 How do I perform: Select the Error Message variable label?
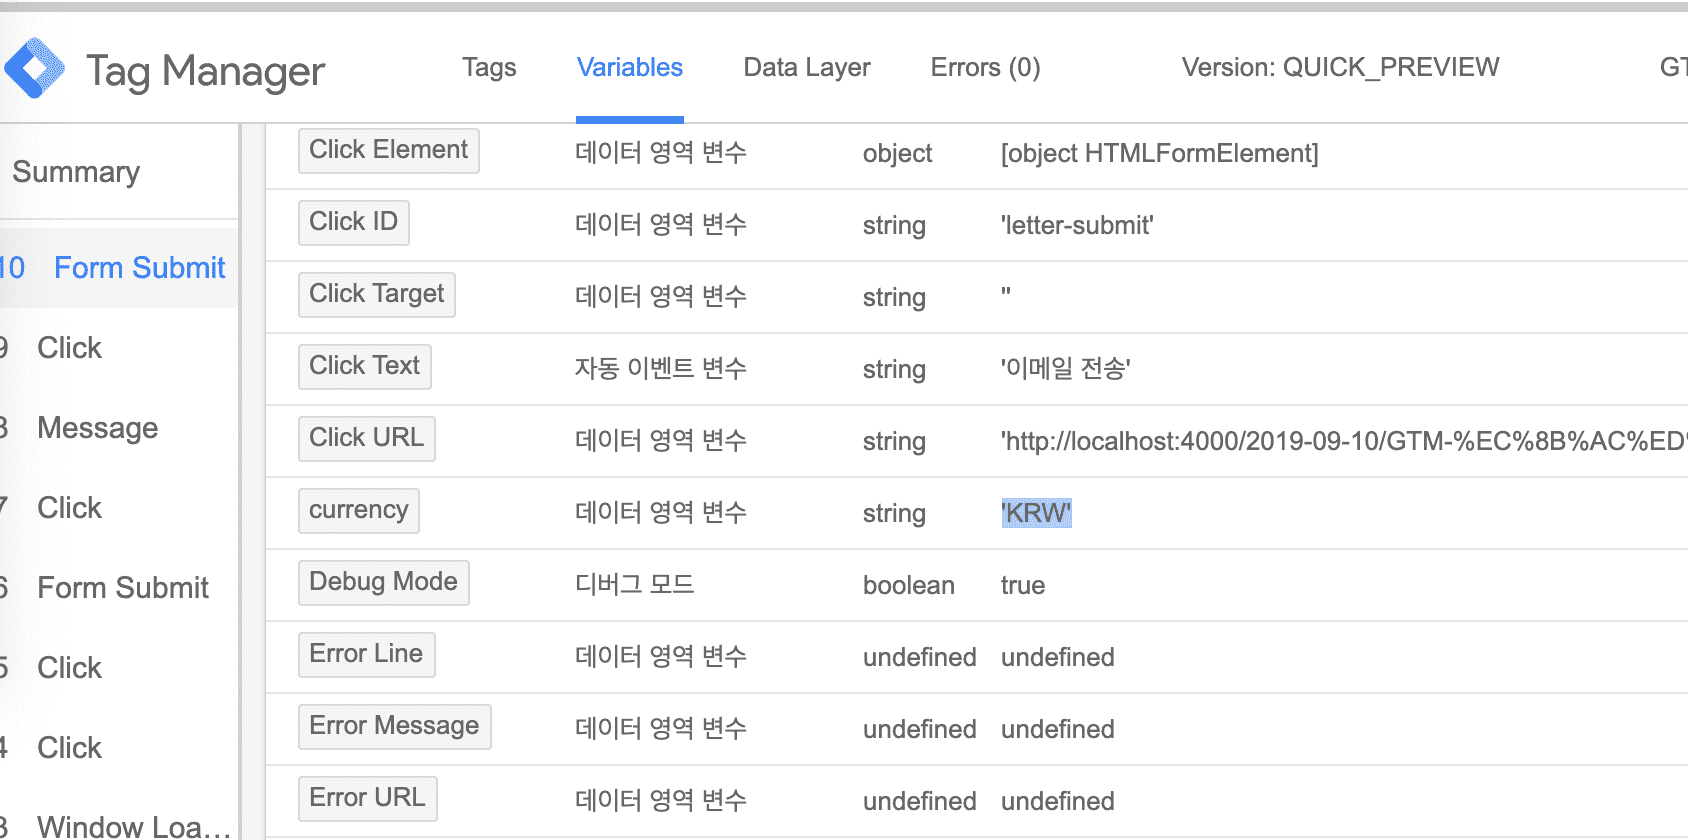point(394,726)
